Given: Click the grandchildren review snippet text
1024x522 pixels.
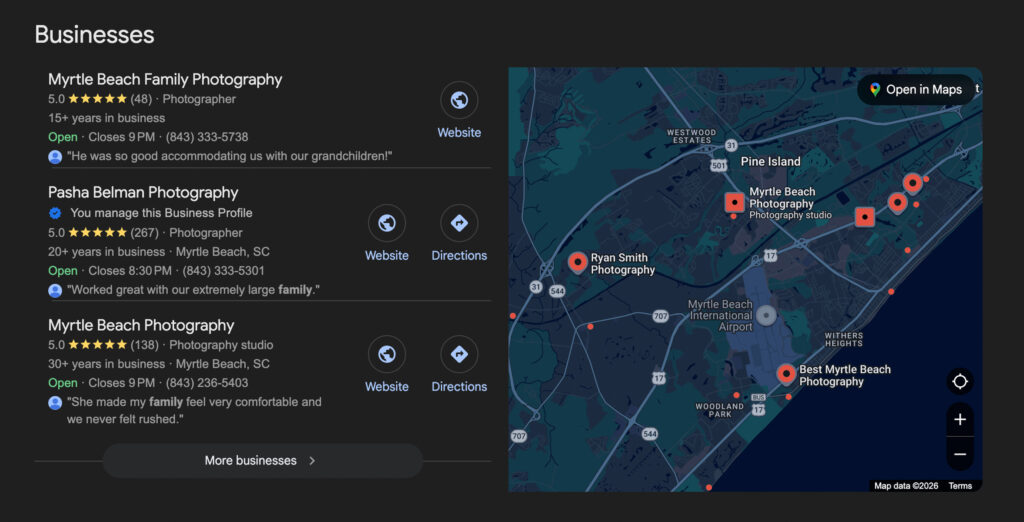Looking at the screenshot, I should 229,156.
